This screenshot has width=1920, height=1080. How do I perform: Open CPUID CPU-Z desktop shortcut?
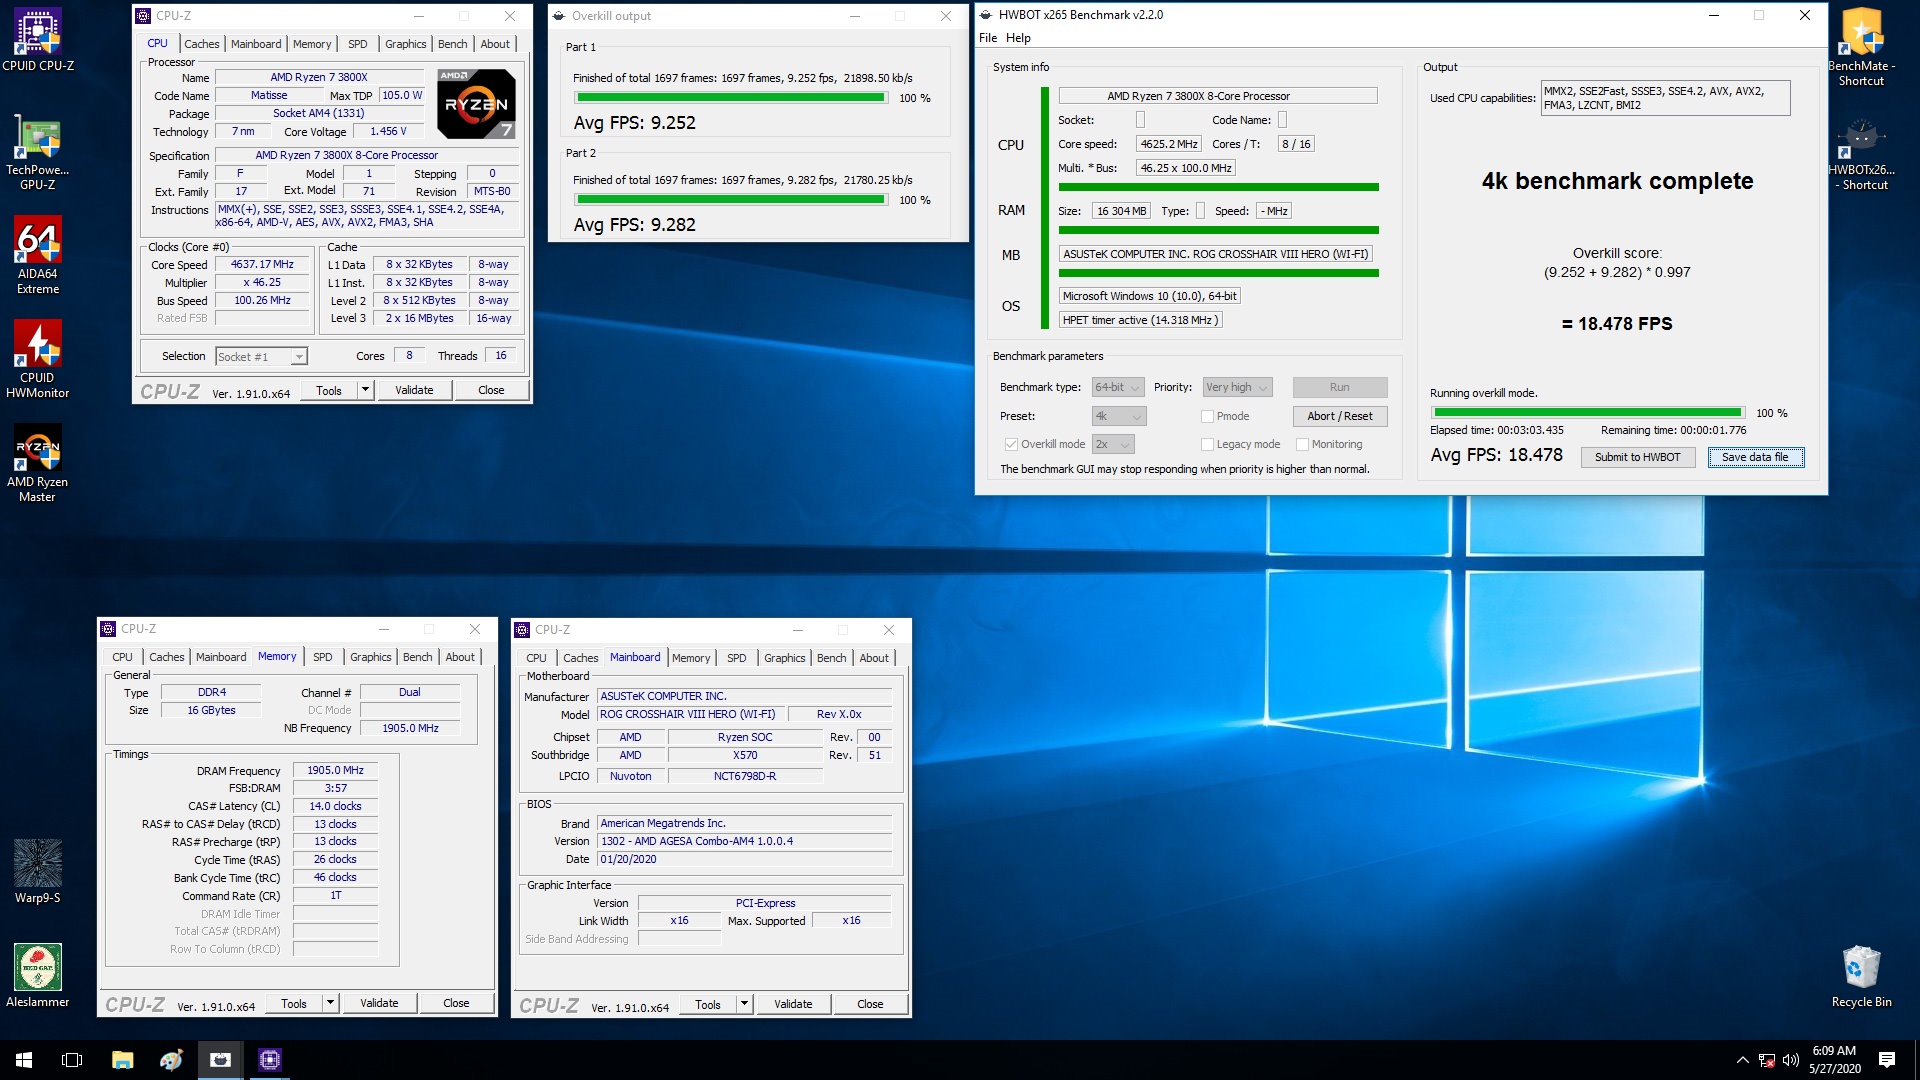(x=37, y=40)
